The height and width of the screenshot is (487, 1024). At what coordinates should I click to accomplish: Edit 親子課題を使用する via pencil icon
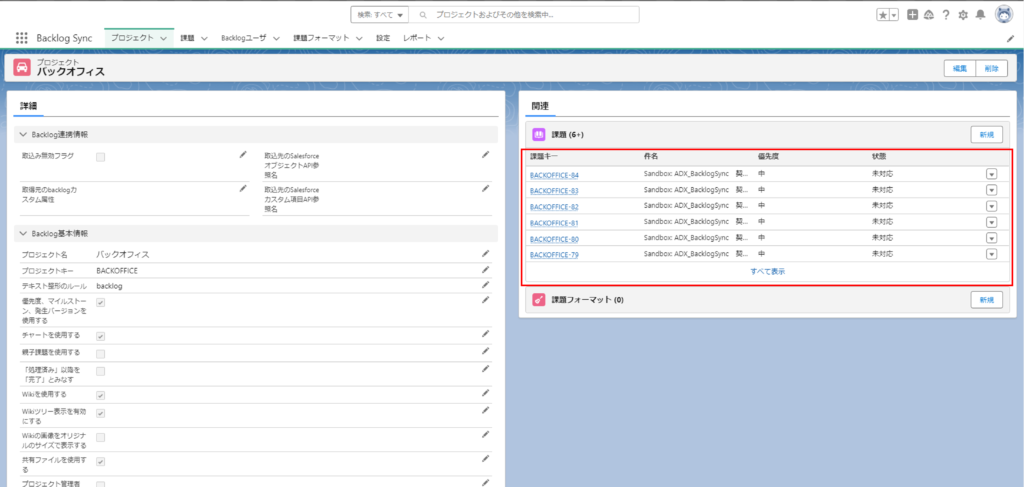click(x=485, y=351)
